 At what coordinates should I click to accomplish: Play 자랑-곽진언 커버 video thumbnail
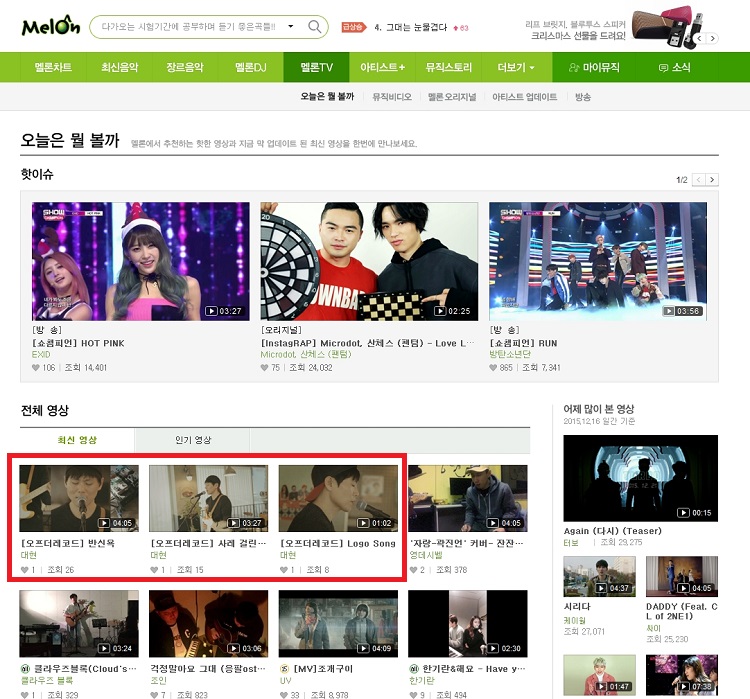coord(468,498)
